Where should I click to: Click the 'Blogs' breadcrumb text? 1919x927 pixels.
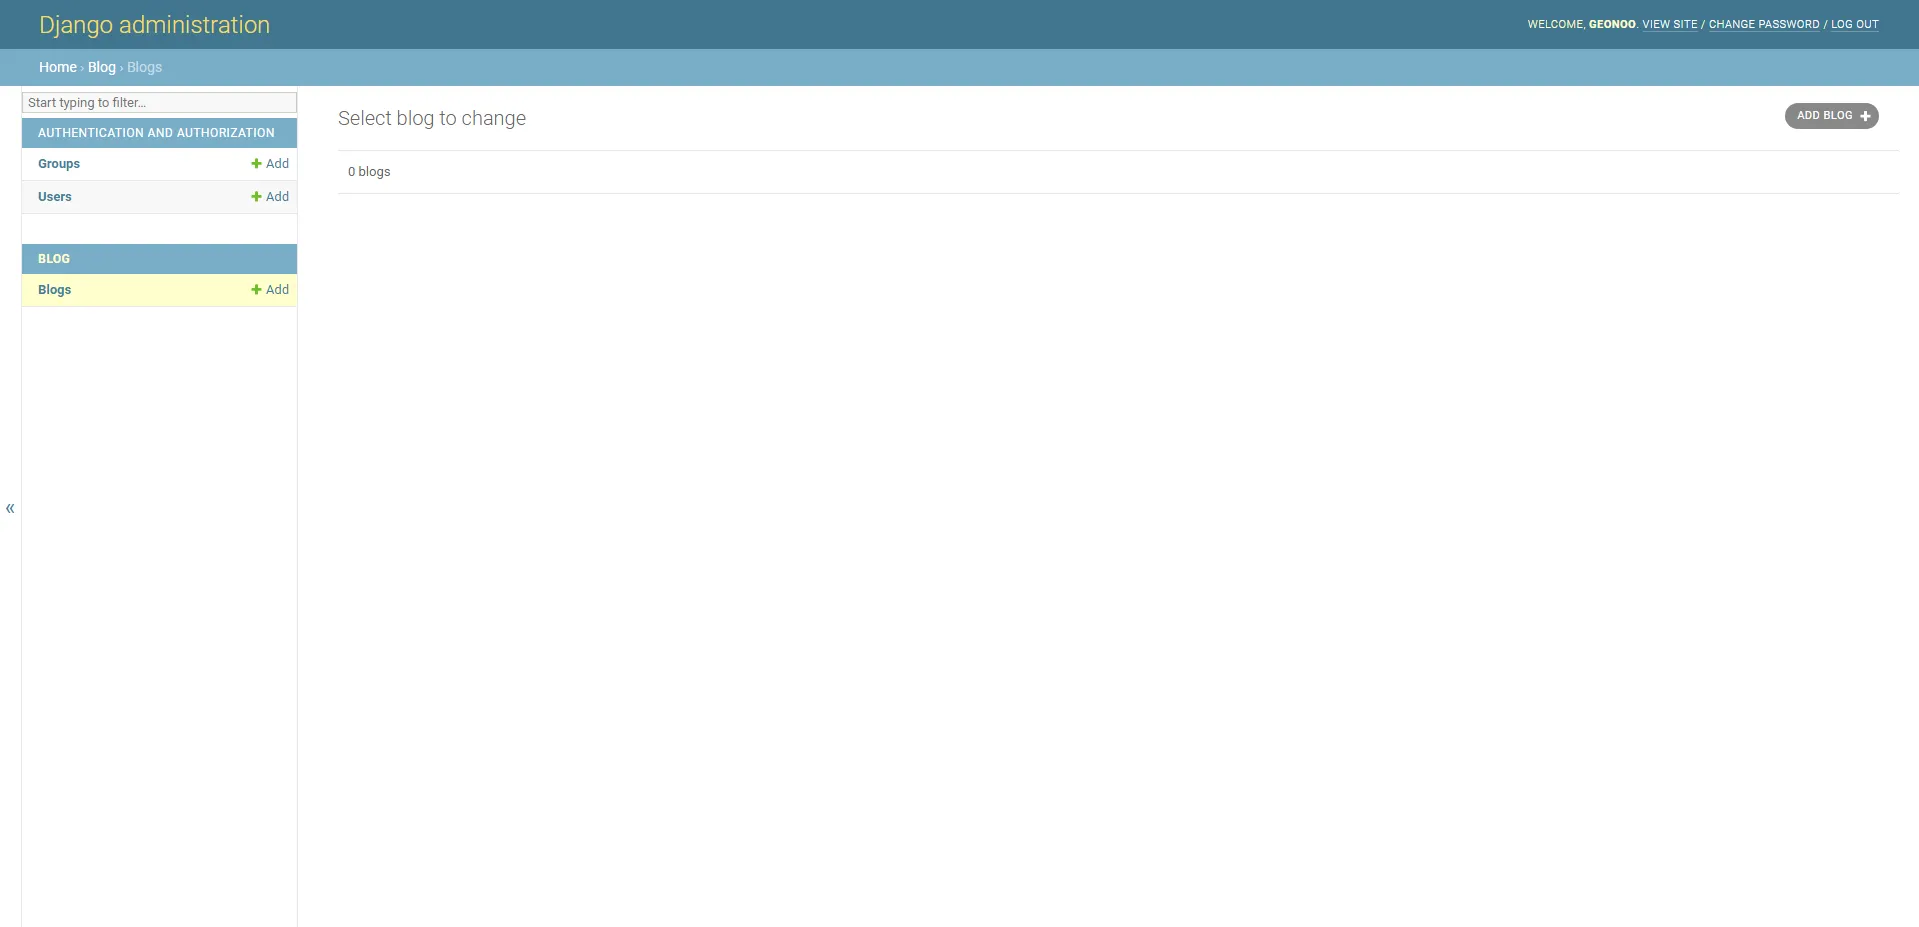coord(144,67)
